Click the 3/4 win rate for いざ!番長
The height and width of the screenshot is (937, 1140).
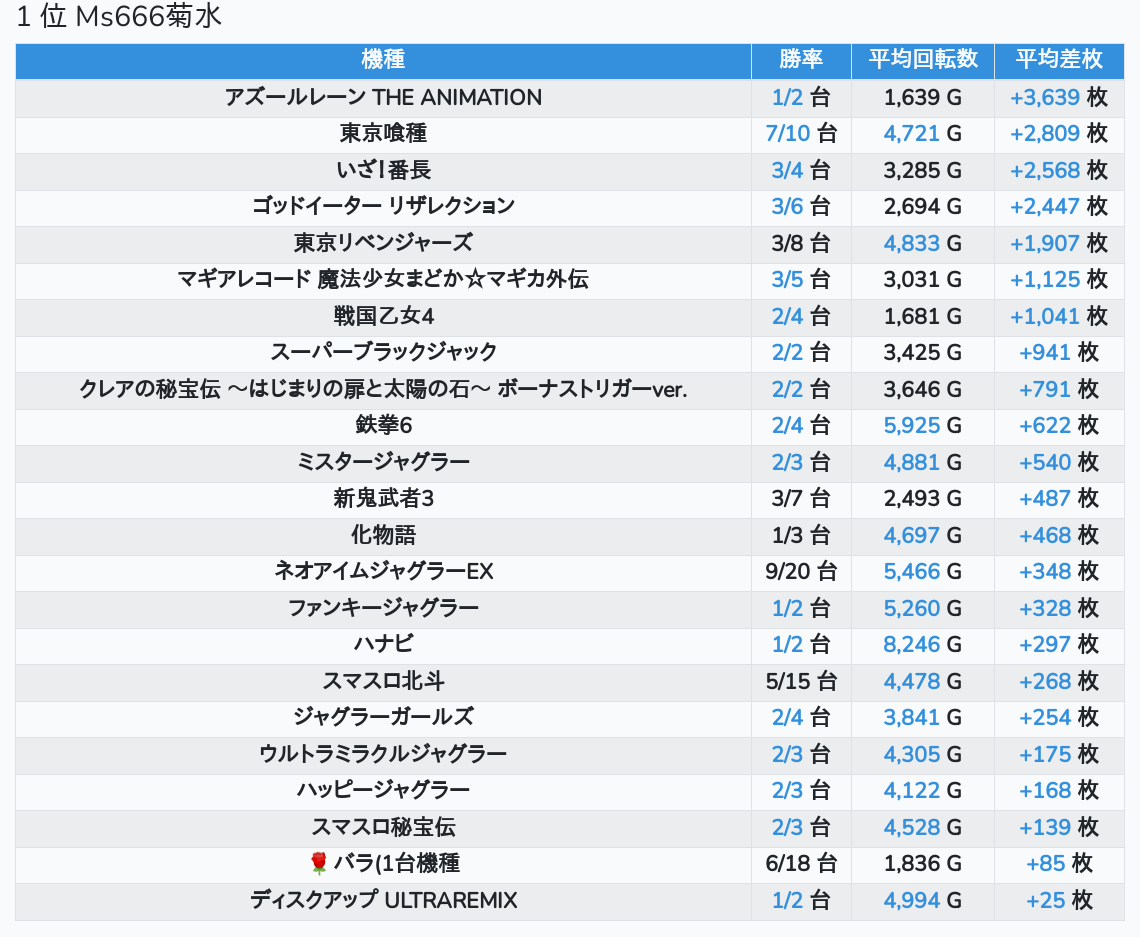click(787, 170)
